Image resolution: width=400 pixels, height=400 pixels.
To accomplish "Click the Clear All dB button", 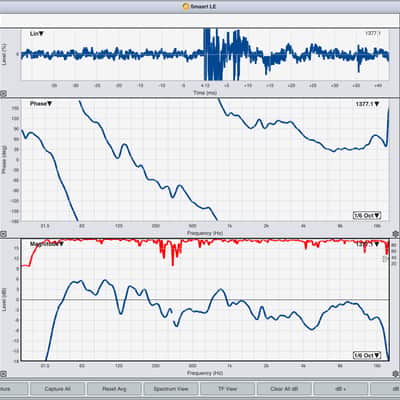I will (284, 389).
